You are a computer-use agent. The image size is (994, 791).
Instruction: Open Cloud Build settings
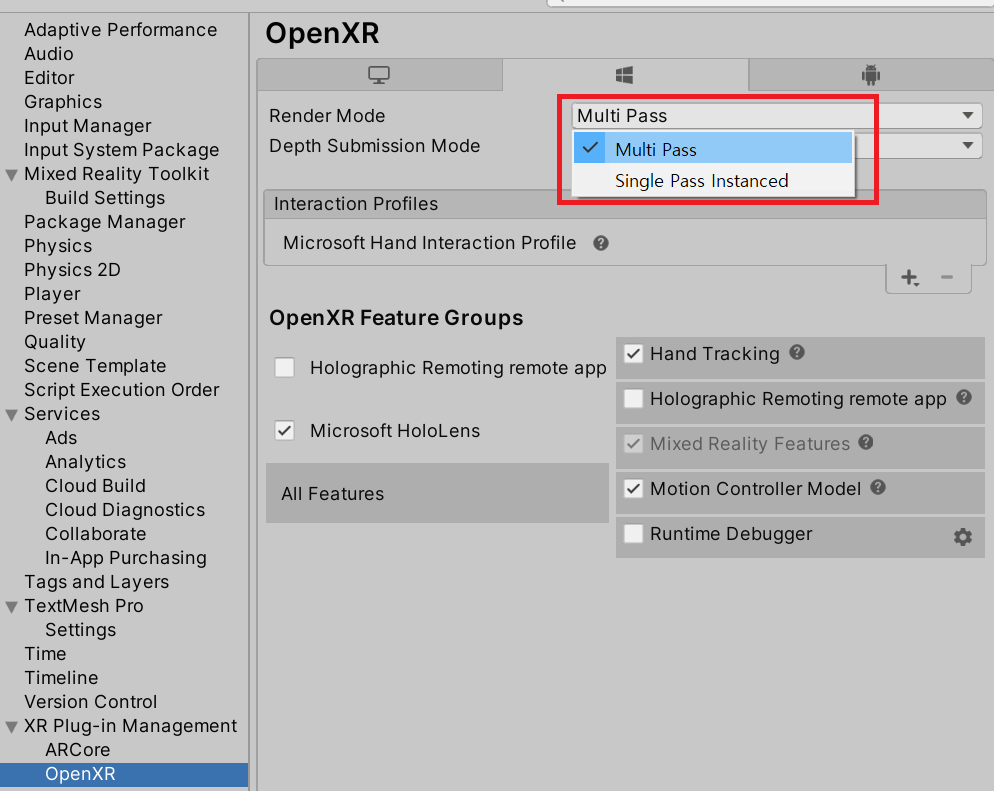(x=96, y=486)
